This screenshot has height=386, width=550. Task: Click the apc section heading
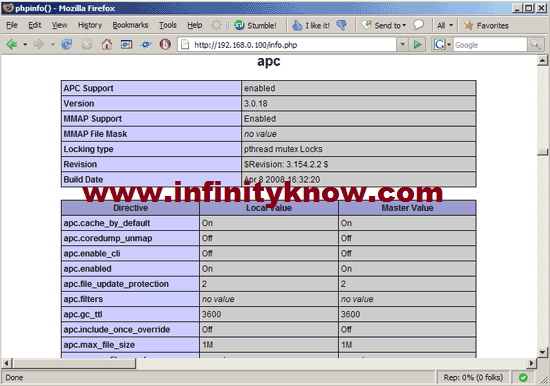click(x=269, y=61)
